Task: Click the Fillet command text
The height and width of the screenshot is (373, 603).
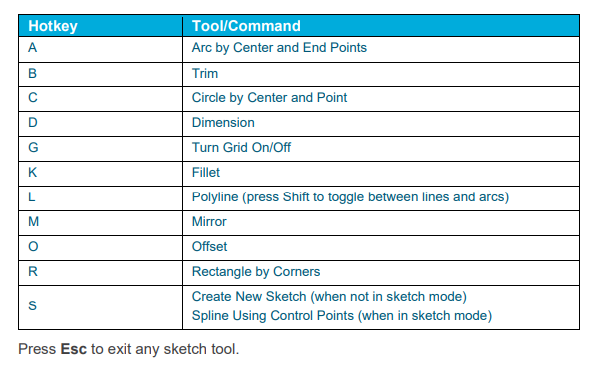Action: pyautogui.click(x=206, y=173)
